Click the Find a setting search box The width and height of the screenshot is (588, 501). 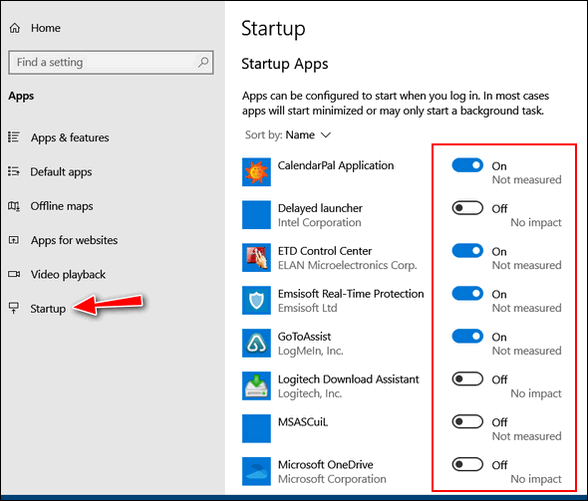pos(111,62)
